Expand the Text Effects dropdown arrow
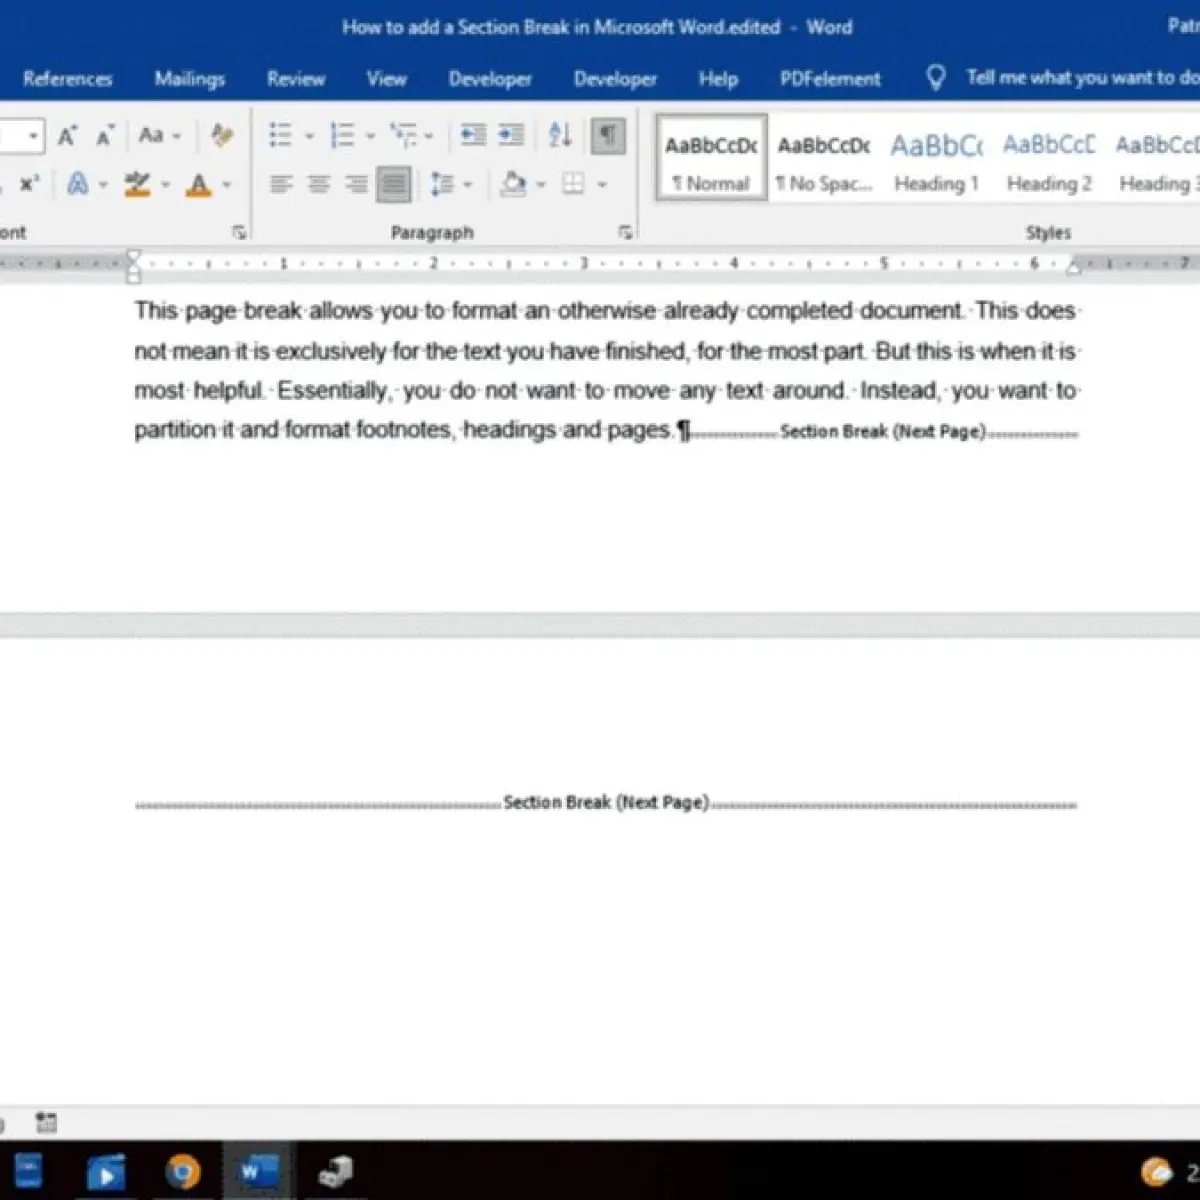 [x=103, y=185]
